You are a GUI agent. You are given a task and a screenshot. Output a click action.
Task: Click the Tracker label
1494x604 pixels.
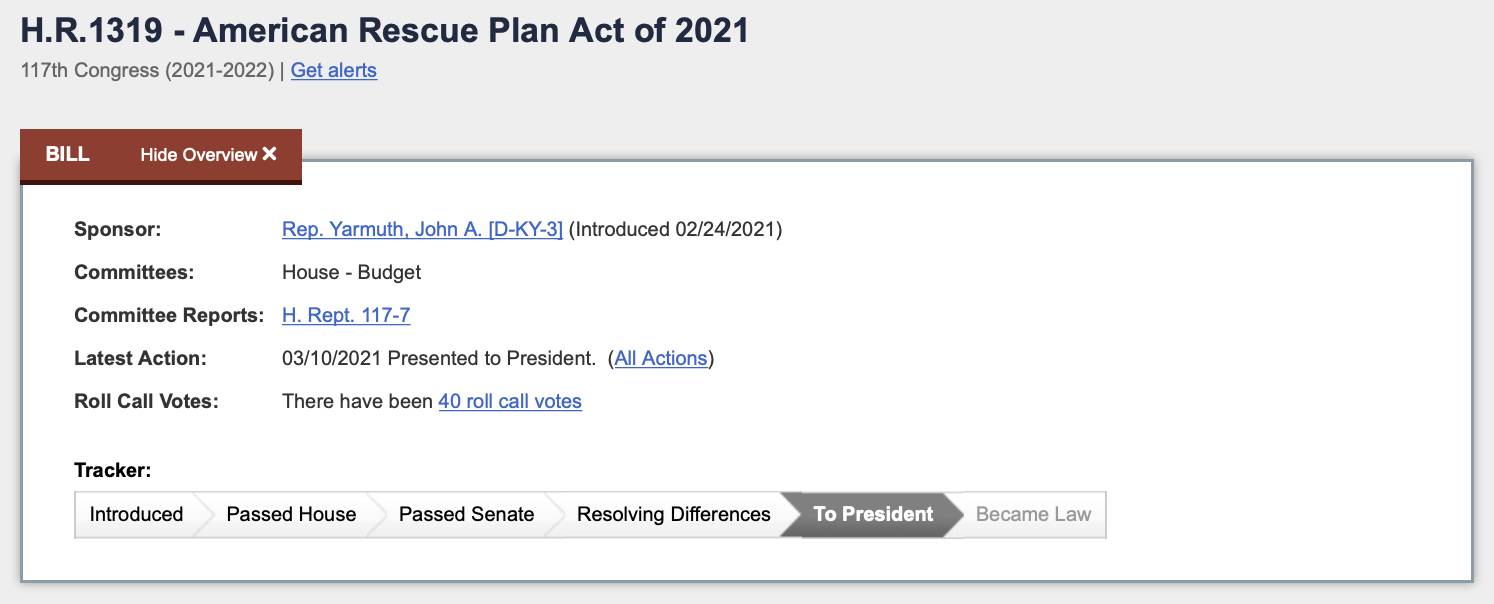[x=113, y=470]
